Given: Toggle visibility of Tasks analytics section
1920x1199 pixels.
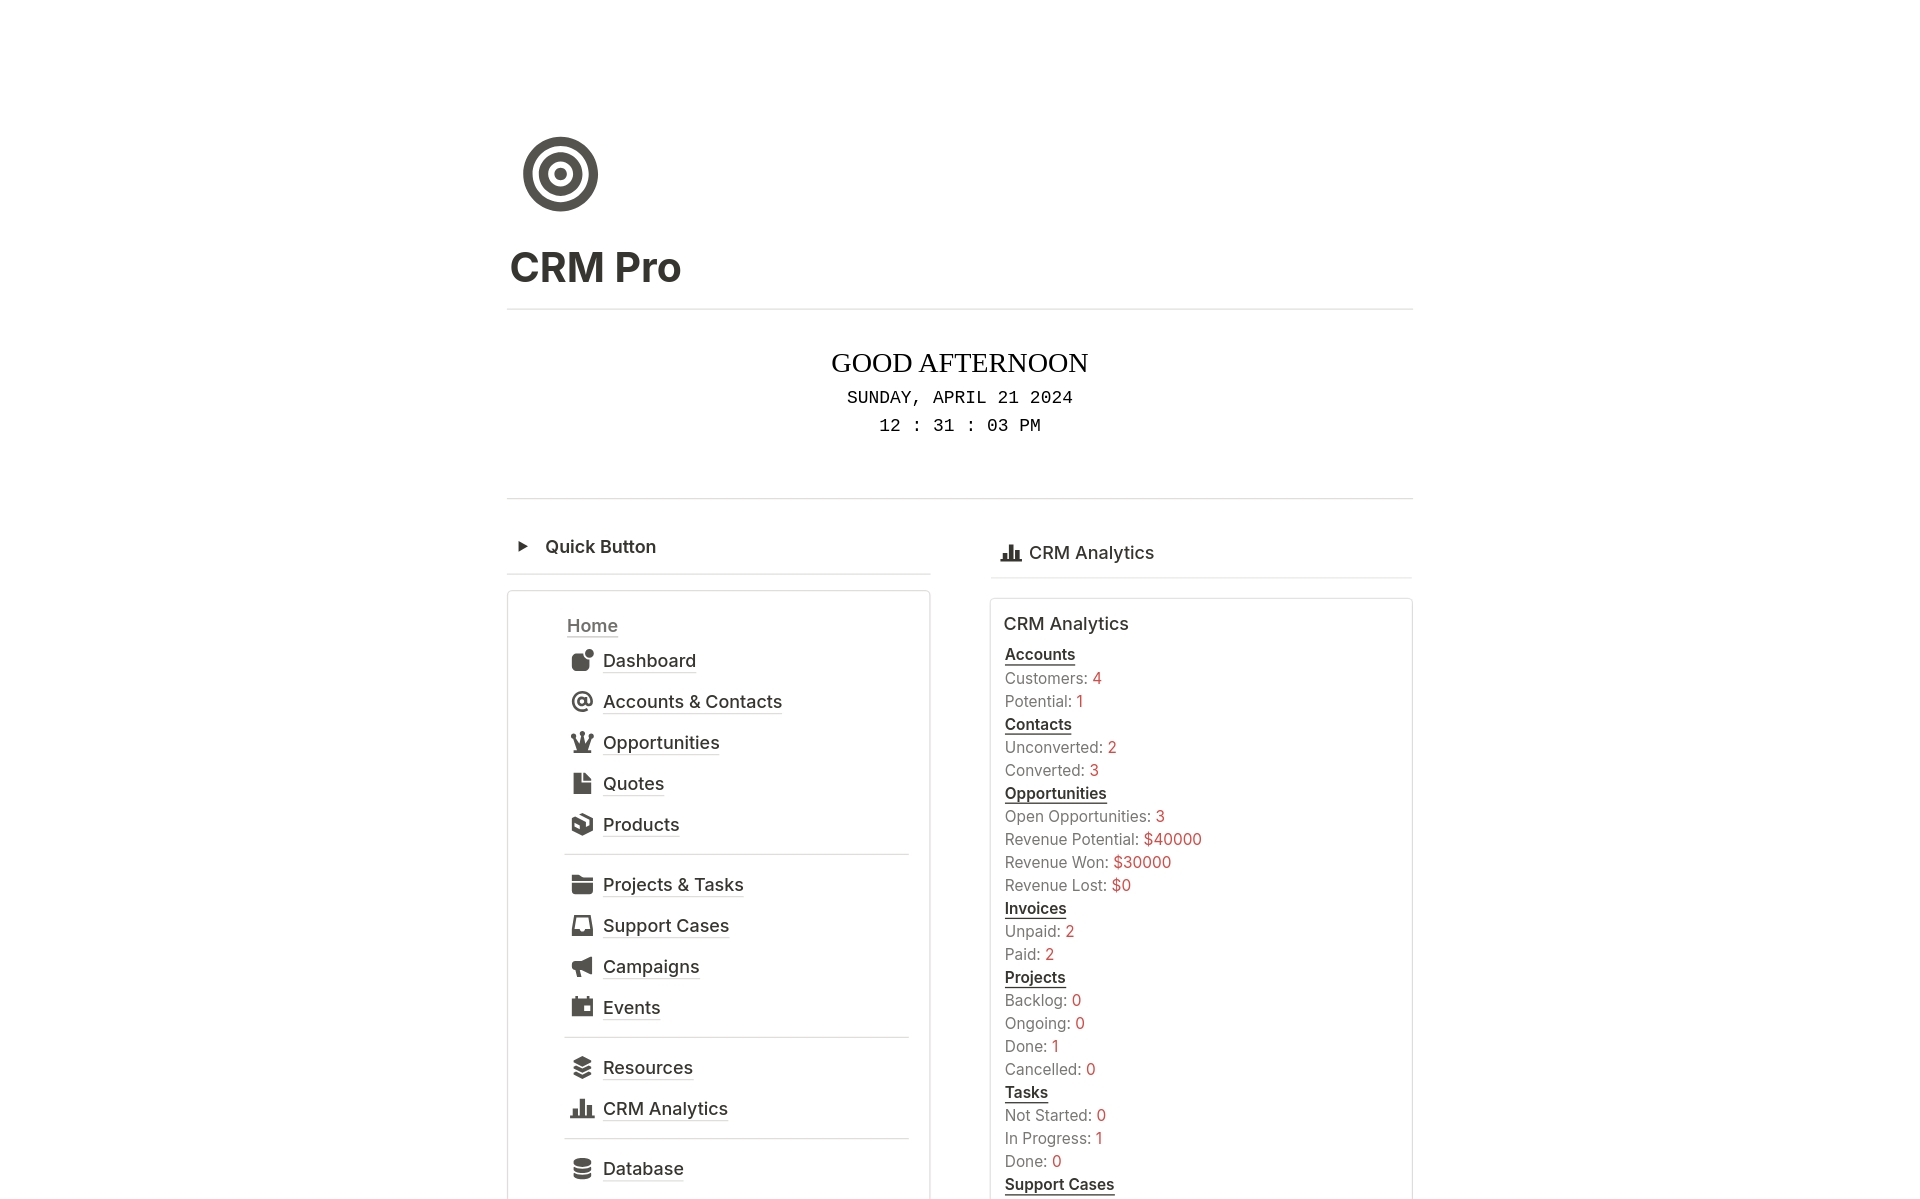Looking at the screenshot, I should 1025,1091.
